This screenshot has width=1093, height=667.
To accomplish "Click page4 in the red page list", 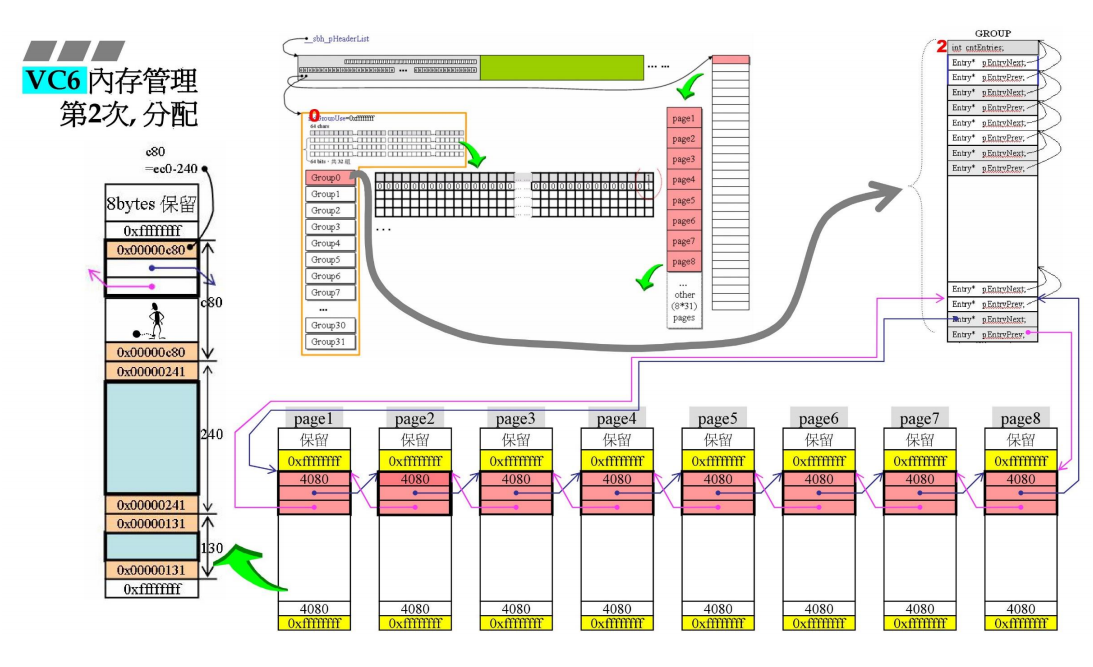I will point(684,180).
